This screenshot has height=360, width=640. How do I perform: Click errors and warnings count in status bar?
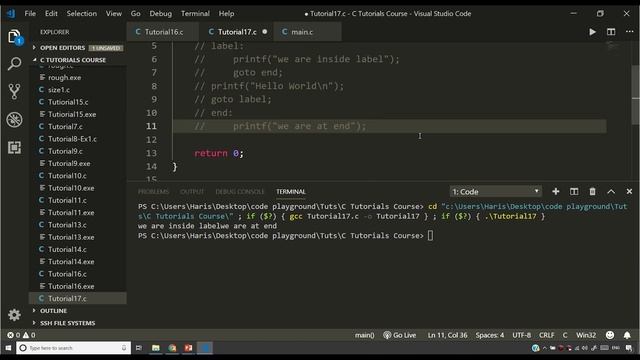[21, 335]
